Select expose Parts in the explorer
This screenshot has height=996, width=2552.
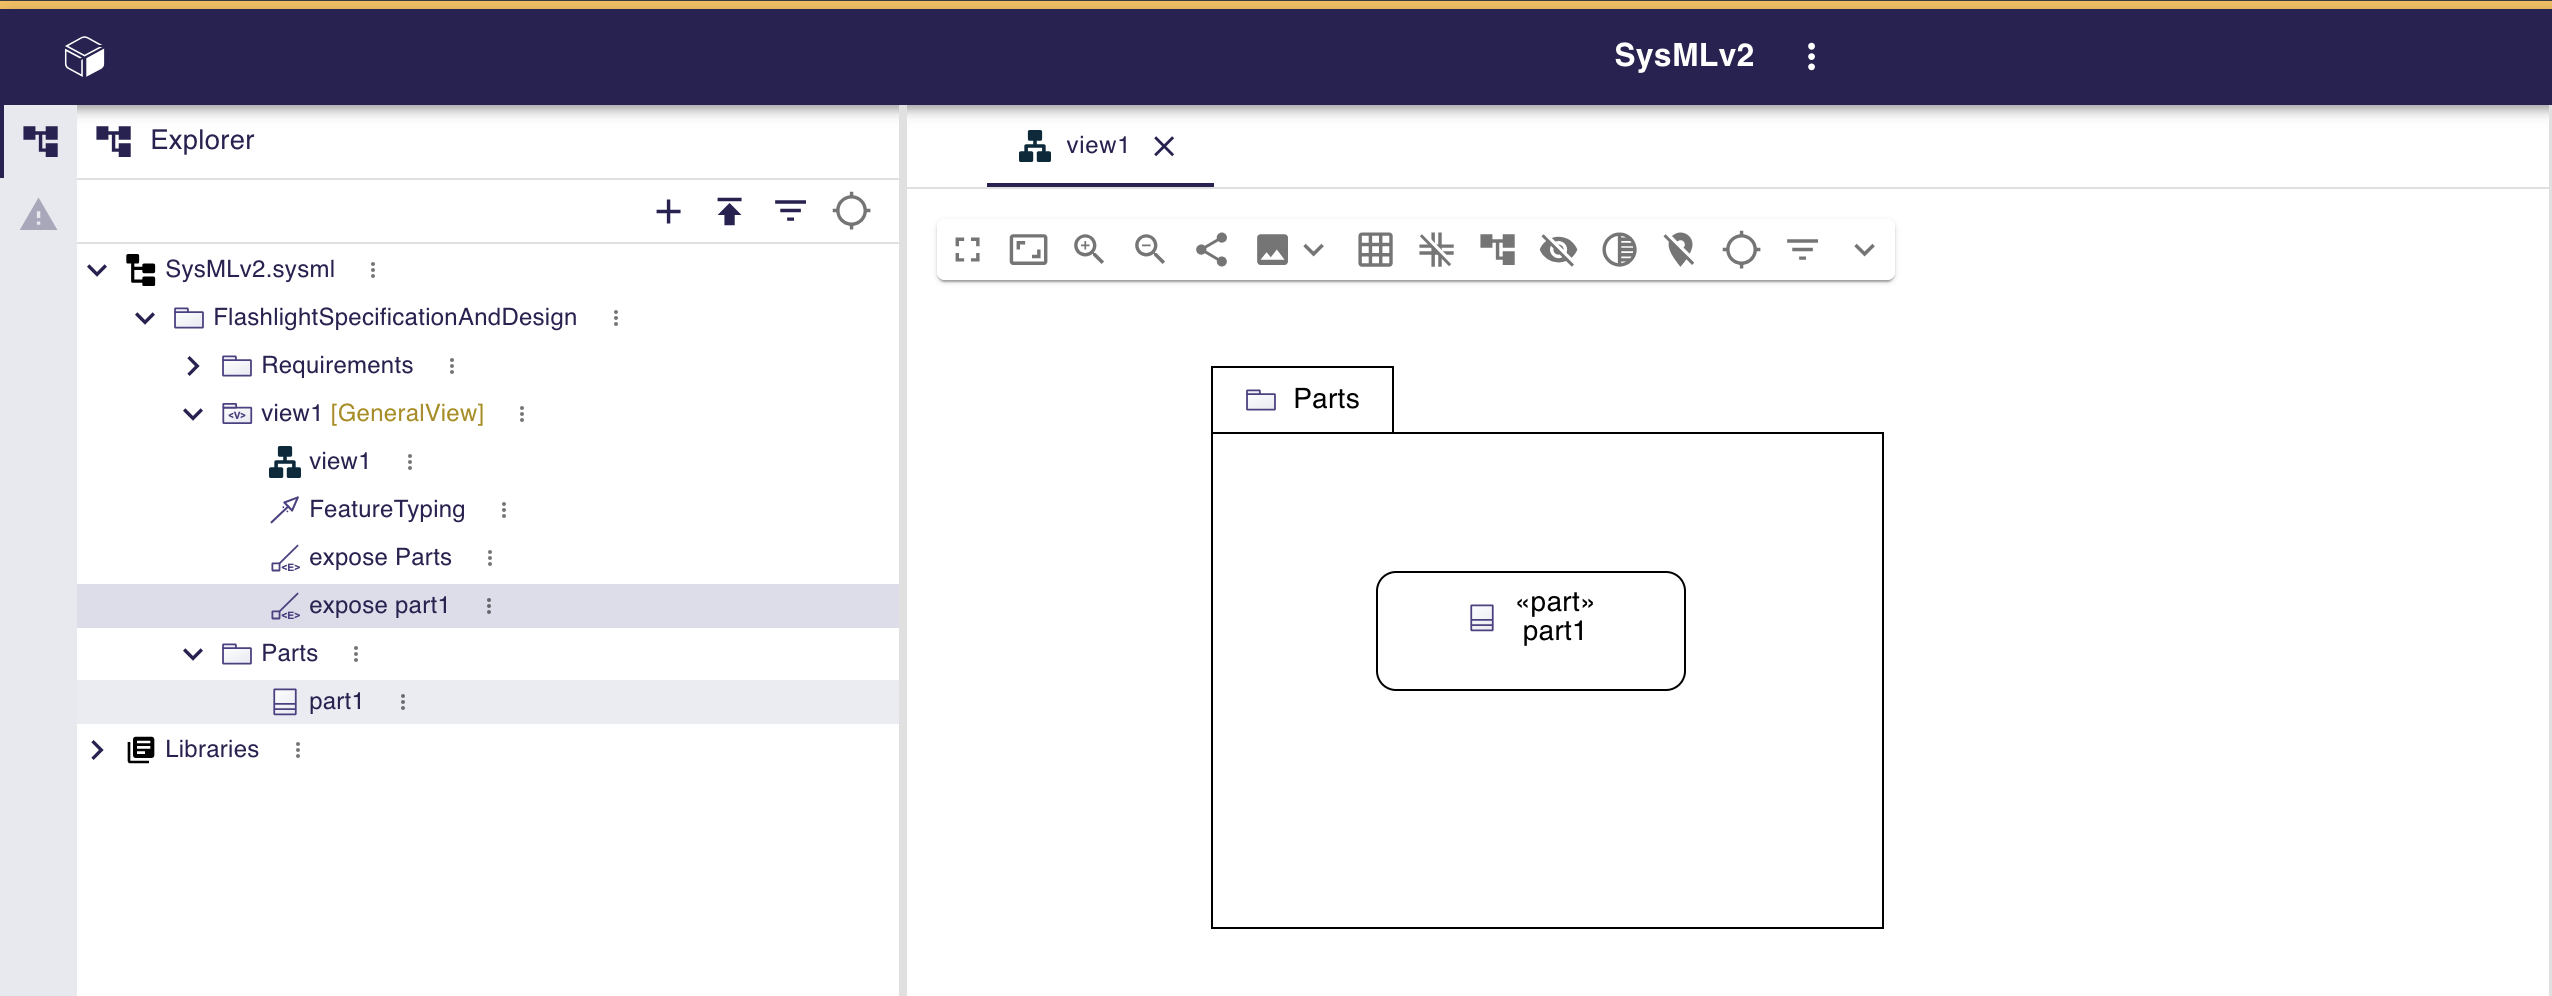coord(380,558)
